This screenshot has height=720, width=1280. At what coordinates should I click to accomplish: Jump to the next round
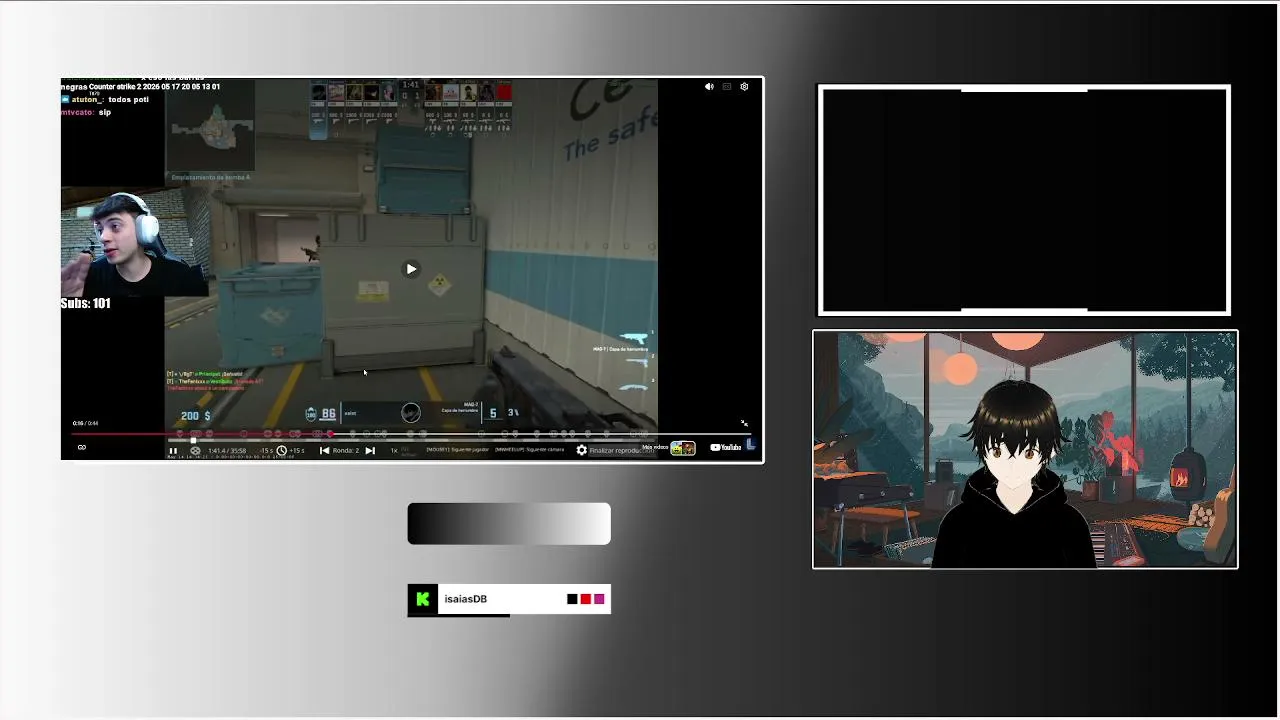(x=370, y=451)
